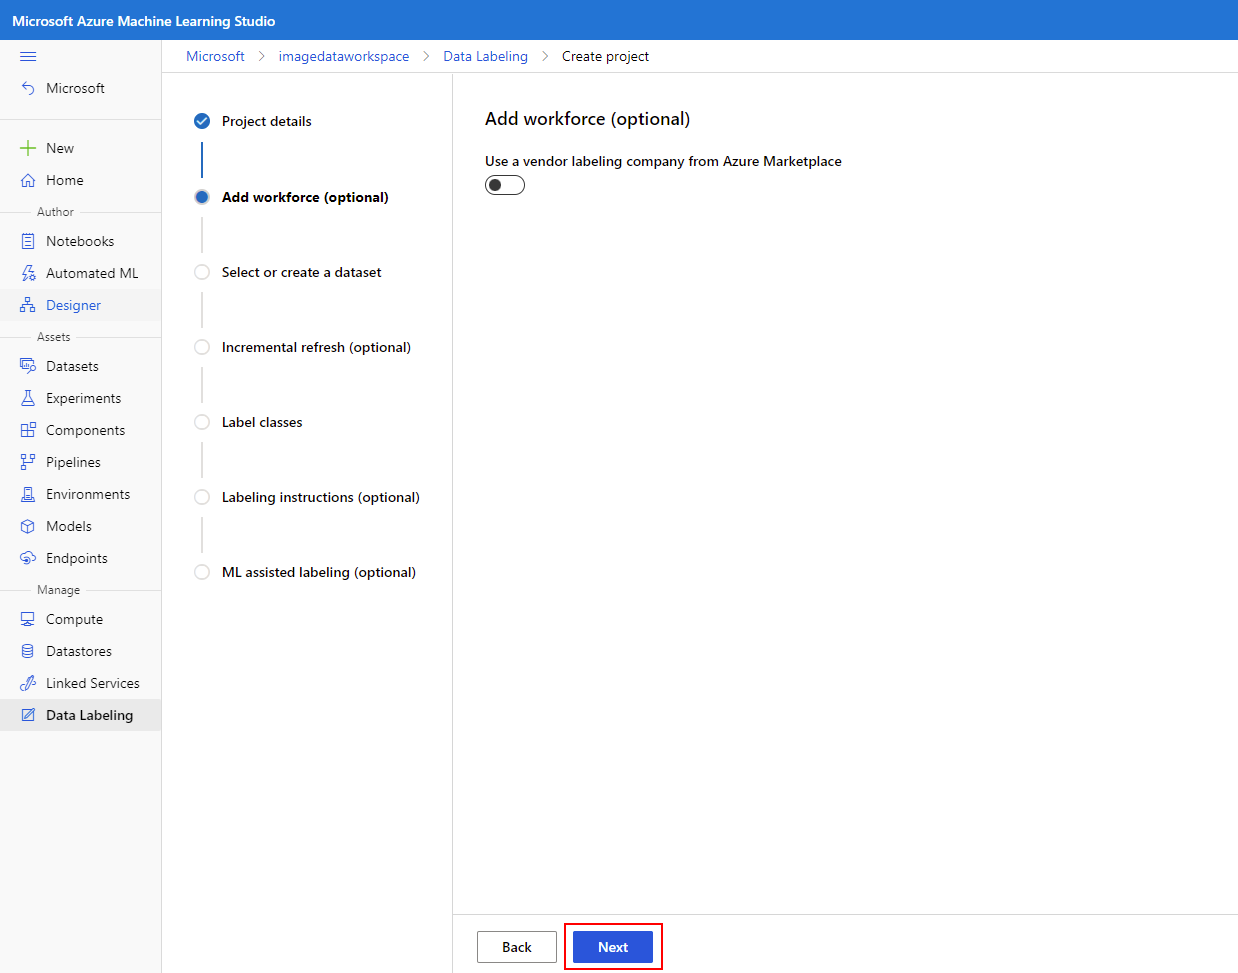The height and width of the screenshot is (973, 1238).
Task: Click the Linked Services icon
Action: pyautogui.click(x=28, y=683)
